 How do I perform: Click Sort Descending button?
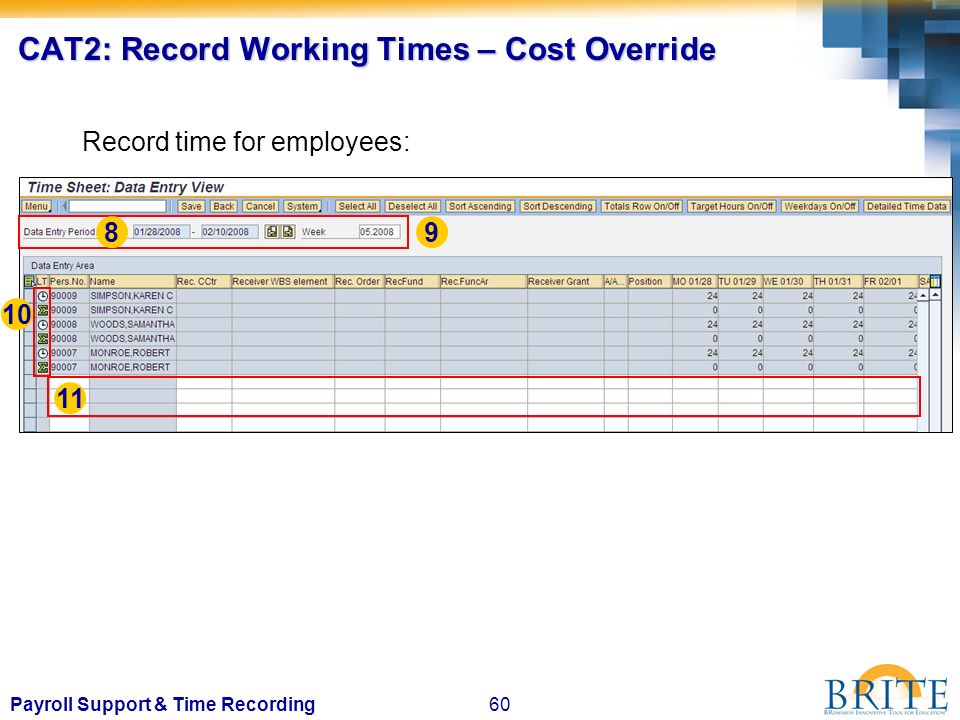(x=558, y=207)
